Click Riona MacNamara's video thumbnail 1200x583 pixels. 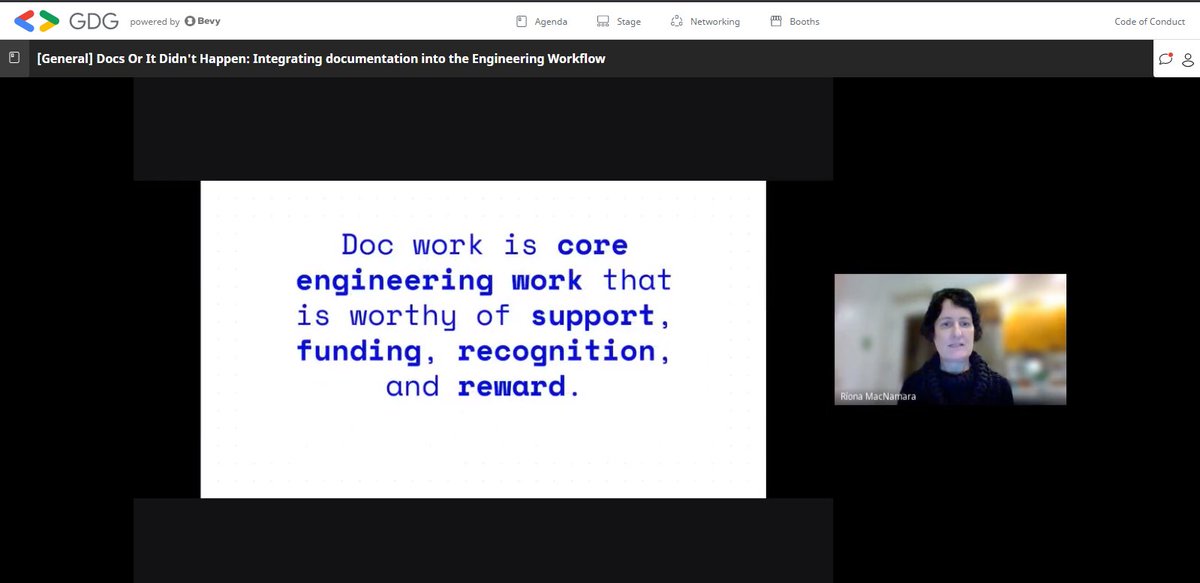[x=950, y=338]
